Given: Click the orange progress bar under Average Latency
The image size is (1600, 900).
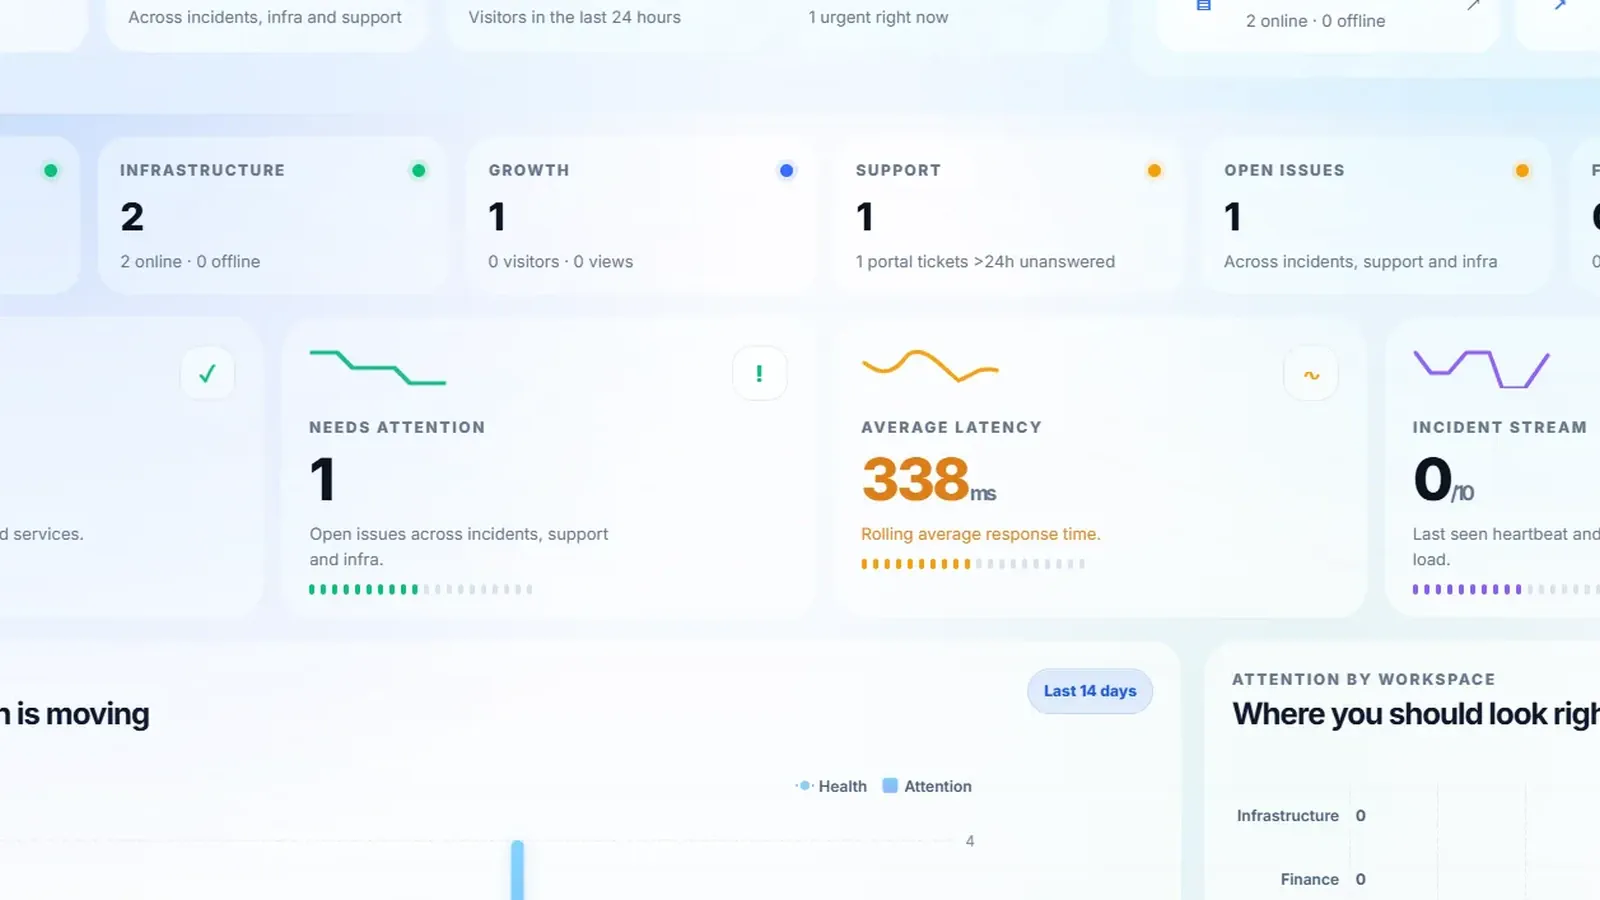Looking at the screenshot, I should [973, 564].
